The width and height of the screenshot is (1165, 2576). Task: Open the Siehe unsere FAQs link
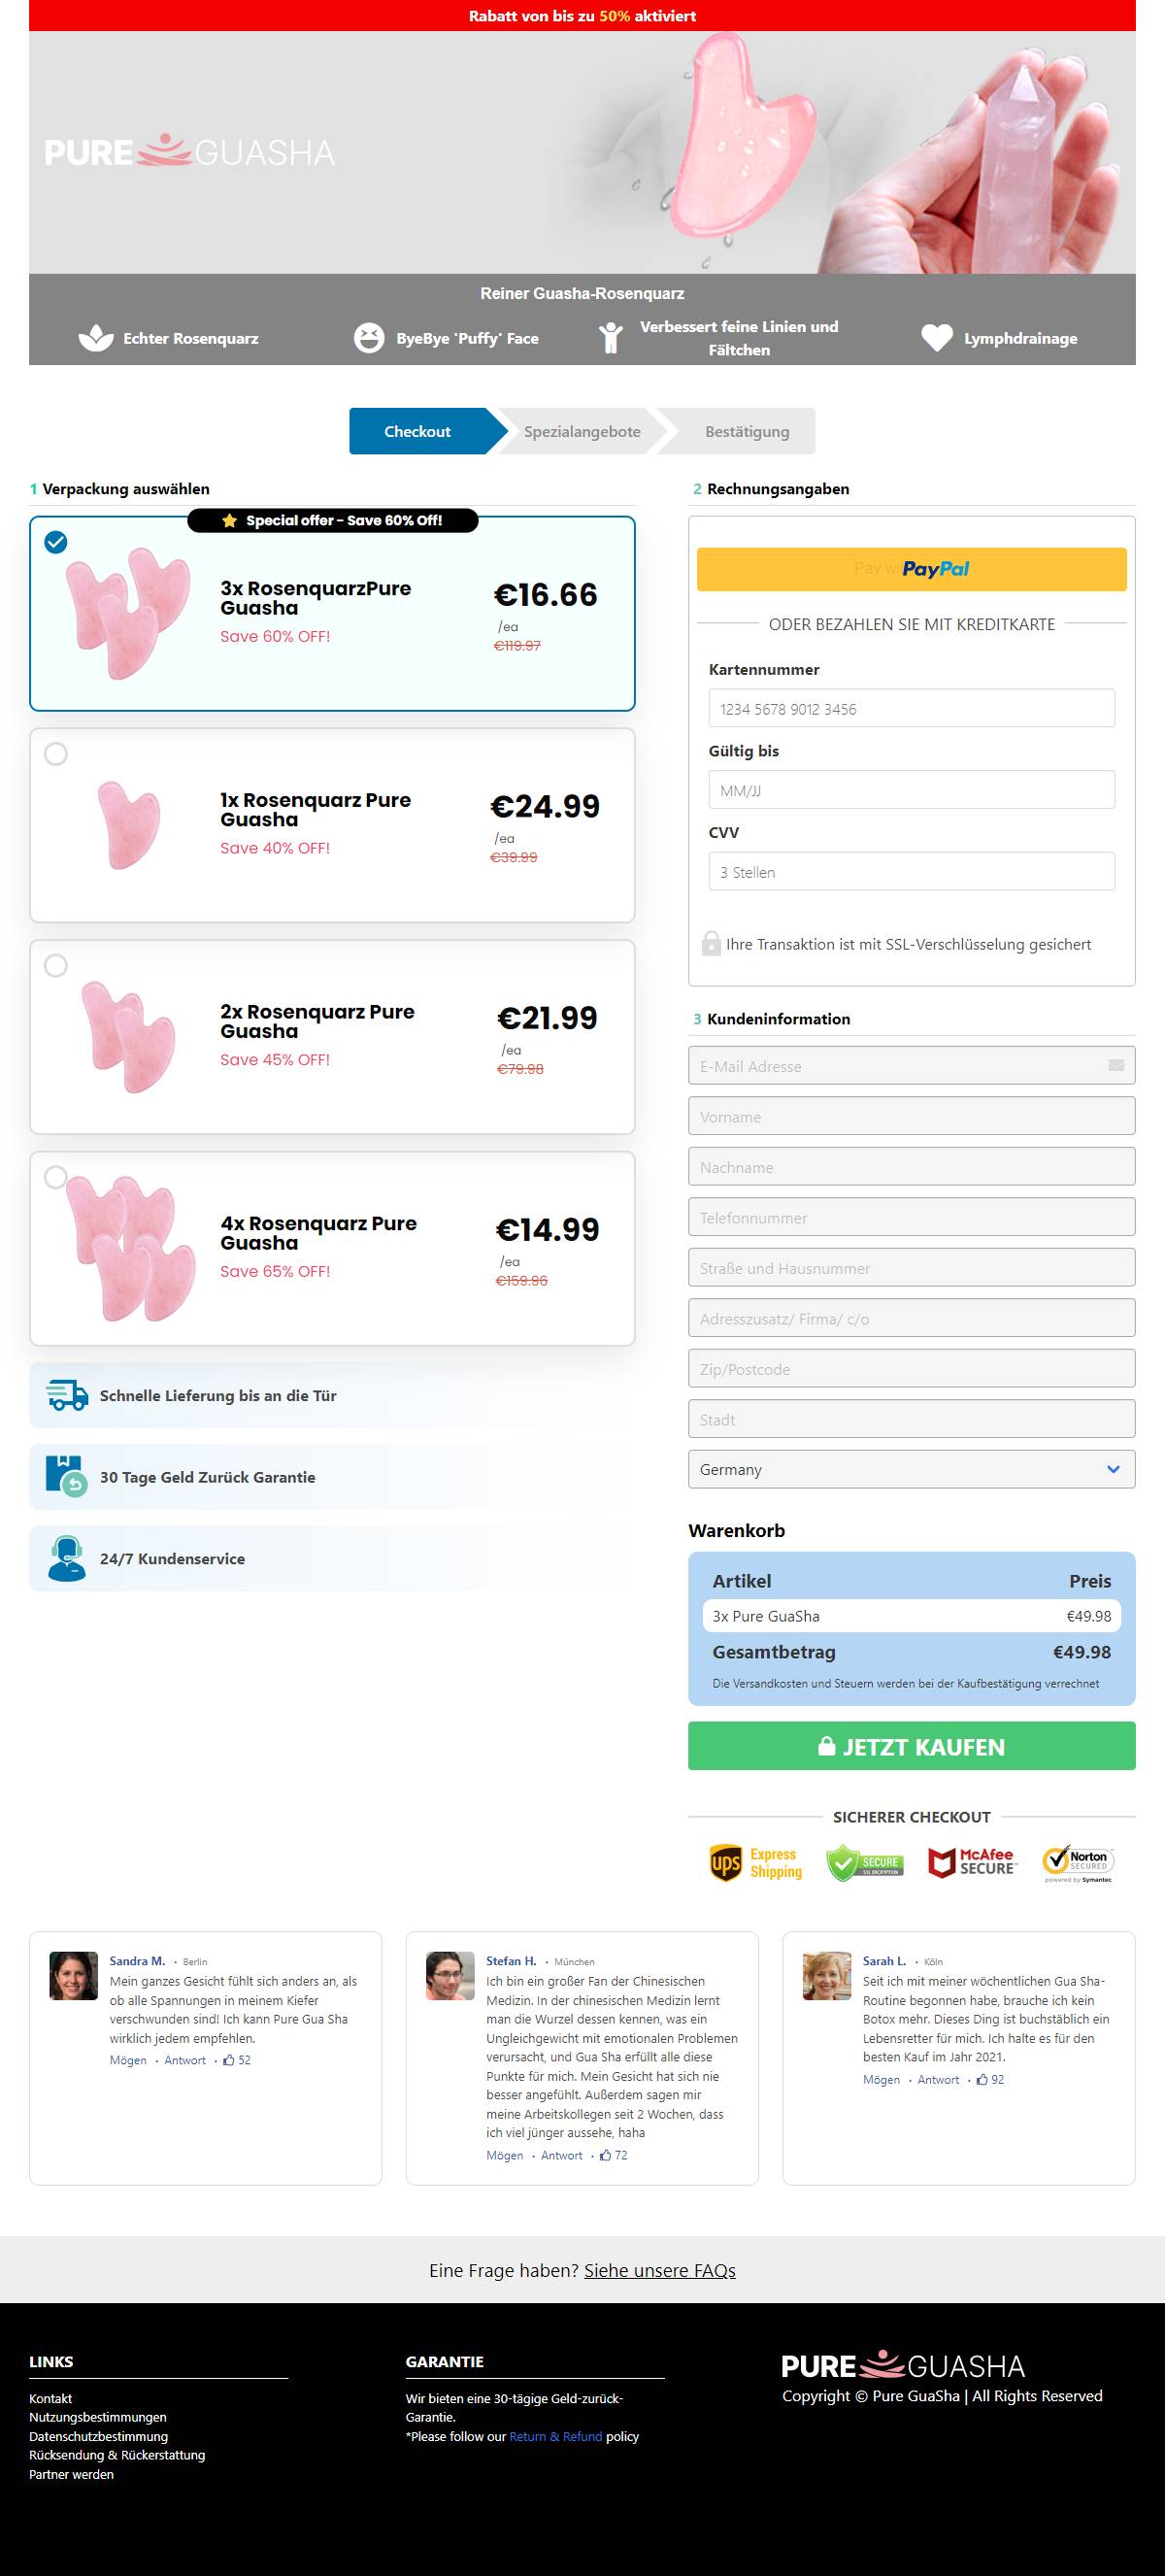click(x=659, y=2270)
